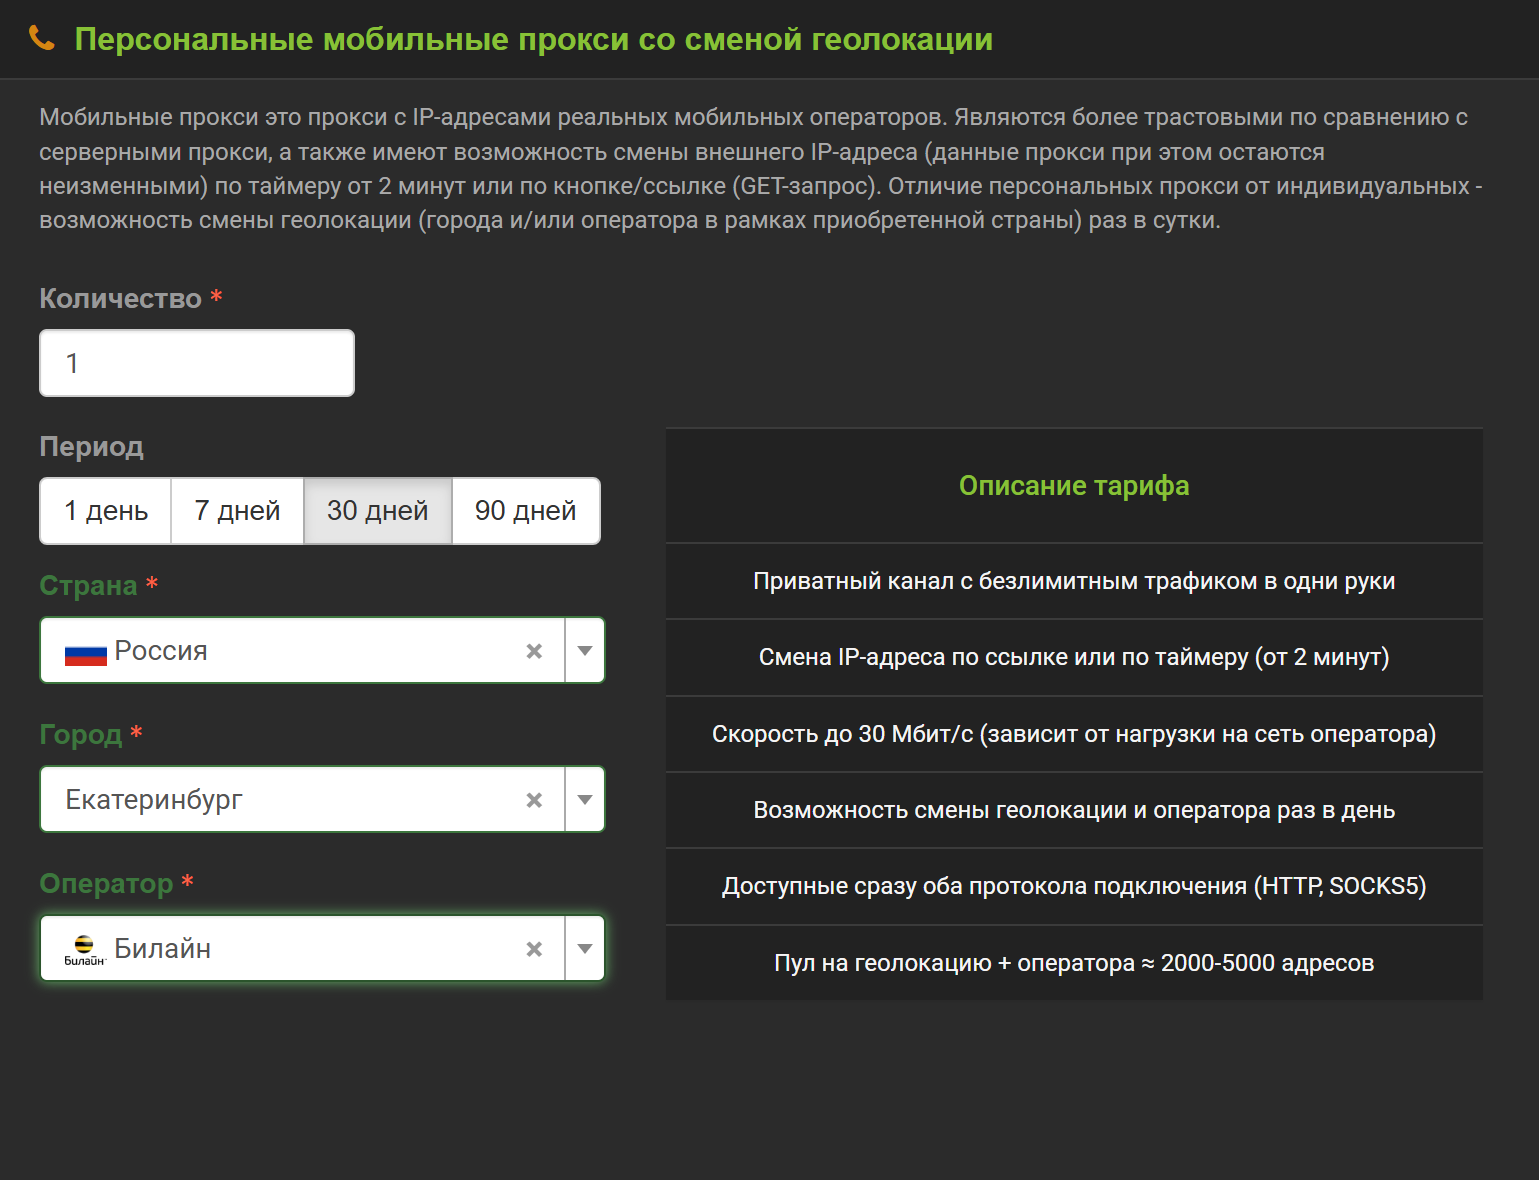Click the Beeline logo in operator field
Screen dimensions: 1539x1180
(x=84, y=950)
